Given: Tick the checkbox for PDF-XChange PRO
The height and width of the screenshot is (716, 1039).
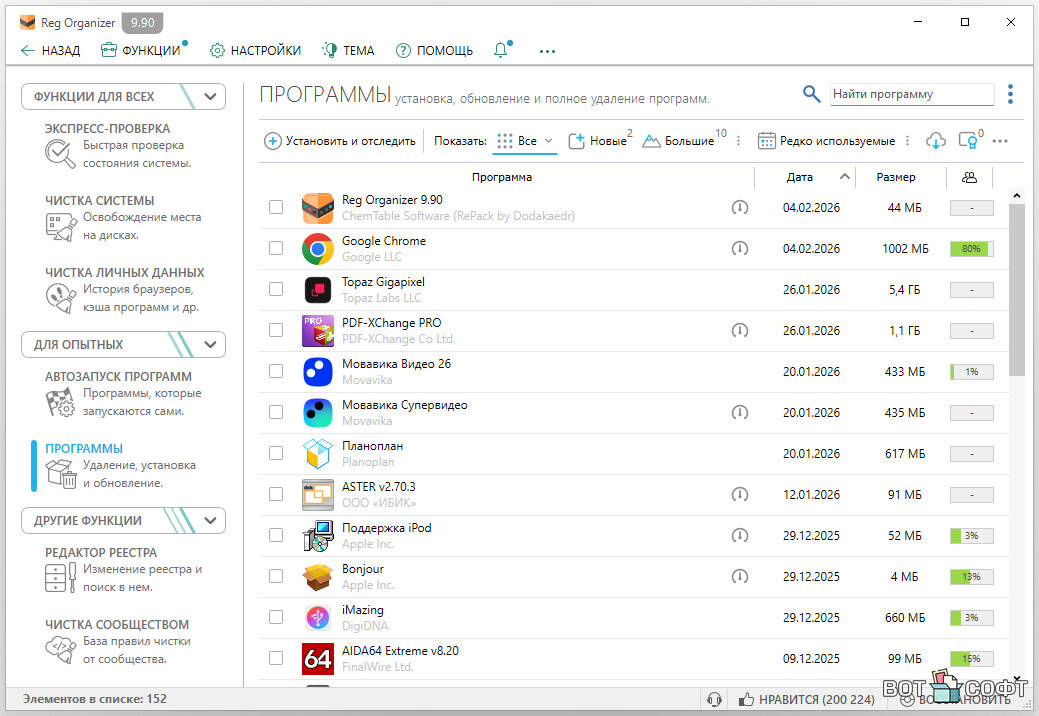Looking at the screenshot, I should [276, 330].
